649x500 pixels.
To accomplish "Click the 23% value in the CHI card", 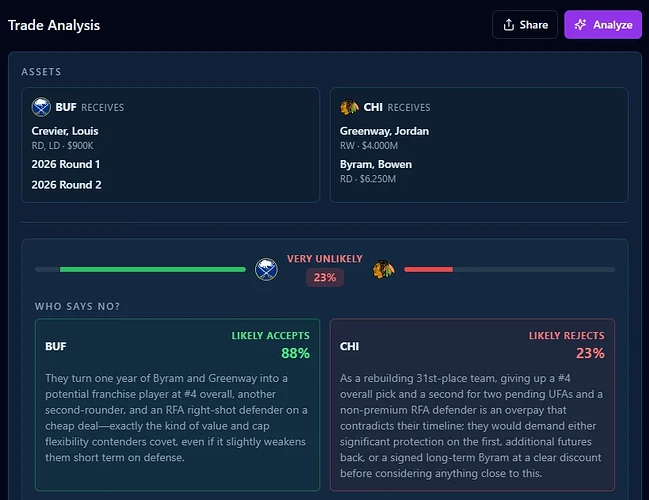I will pos(590,353).
